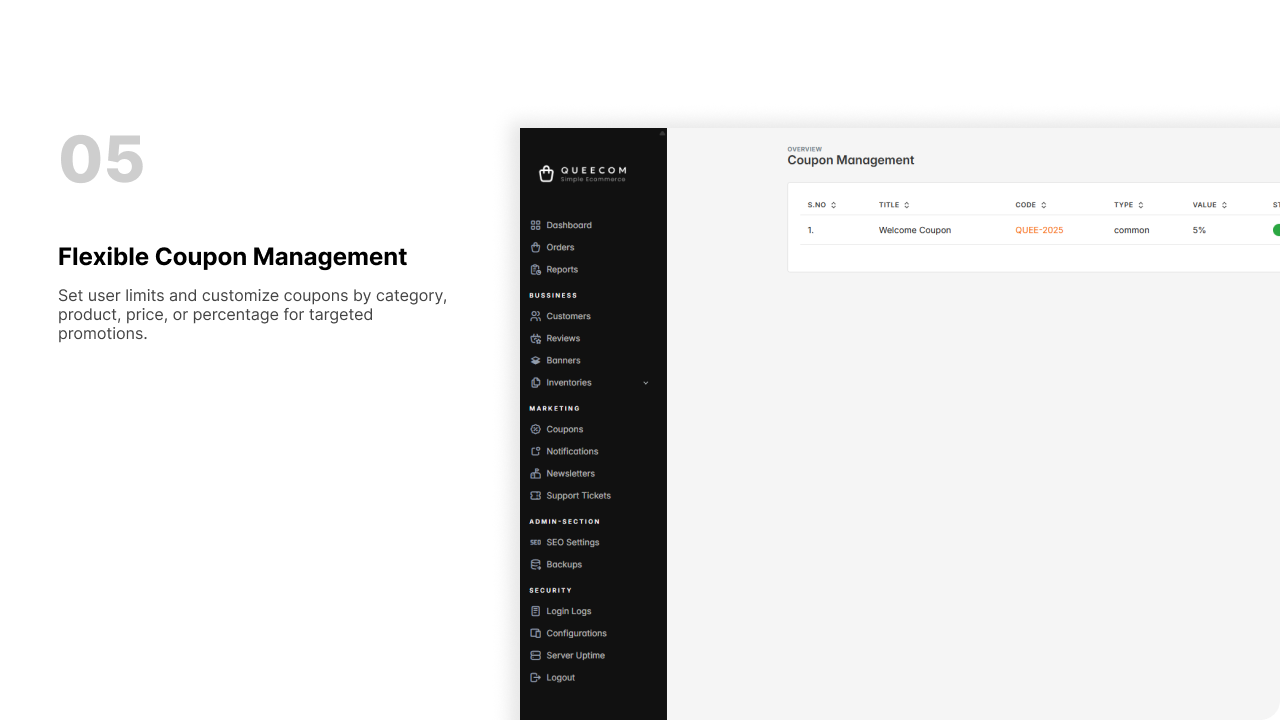Sort coupons by TITLE column

(906, 205)
